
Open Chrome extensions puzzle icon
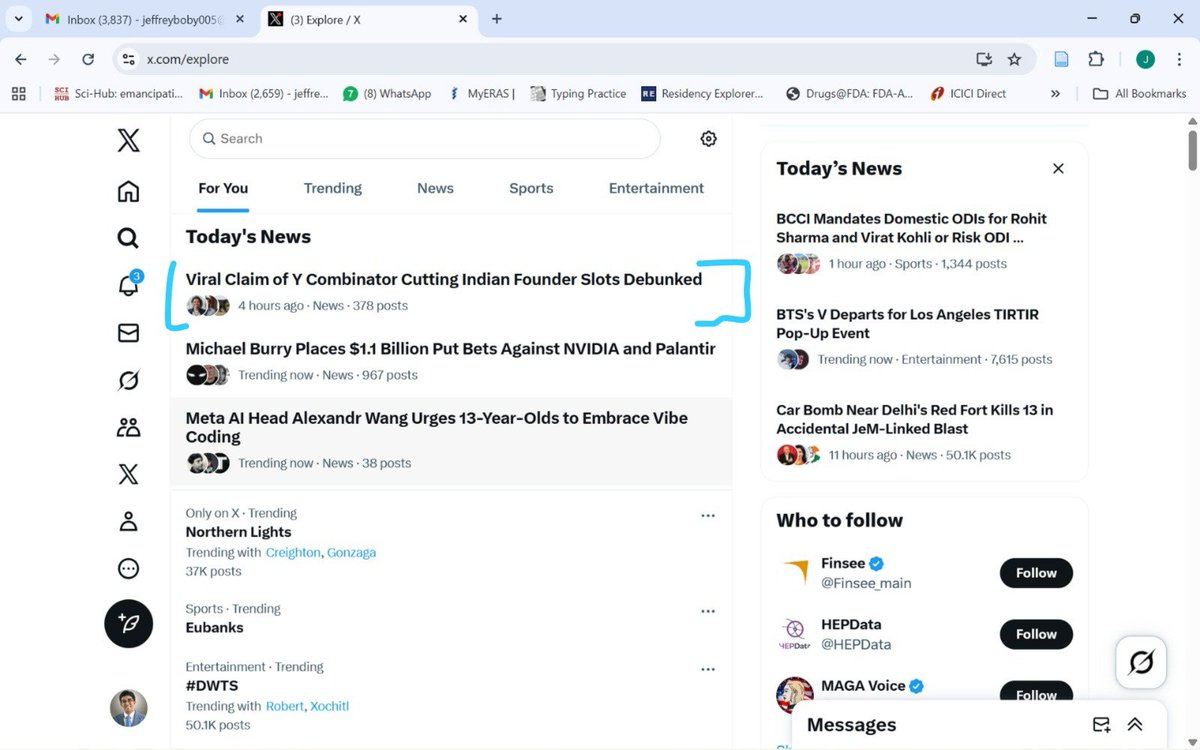pos(1096,59)
